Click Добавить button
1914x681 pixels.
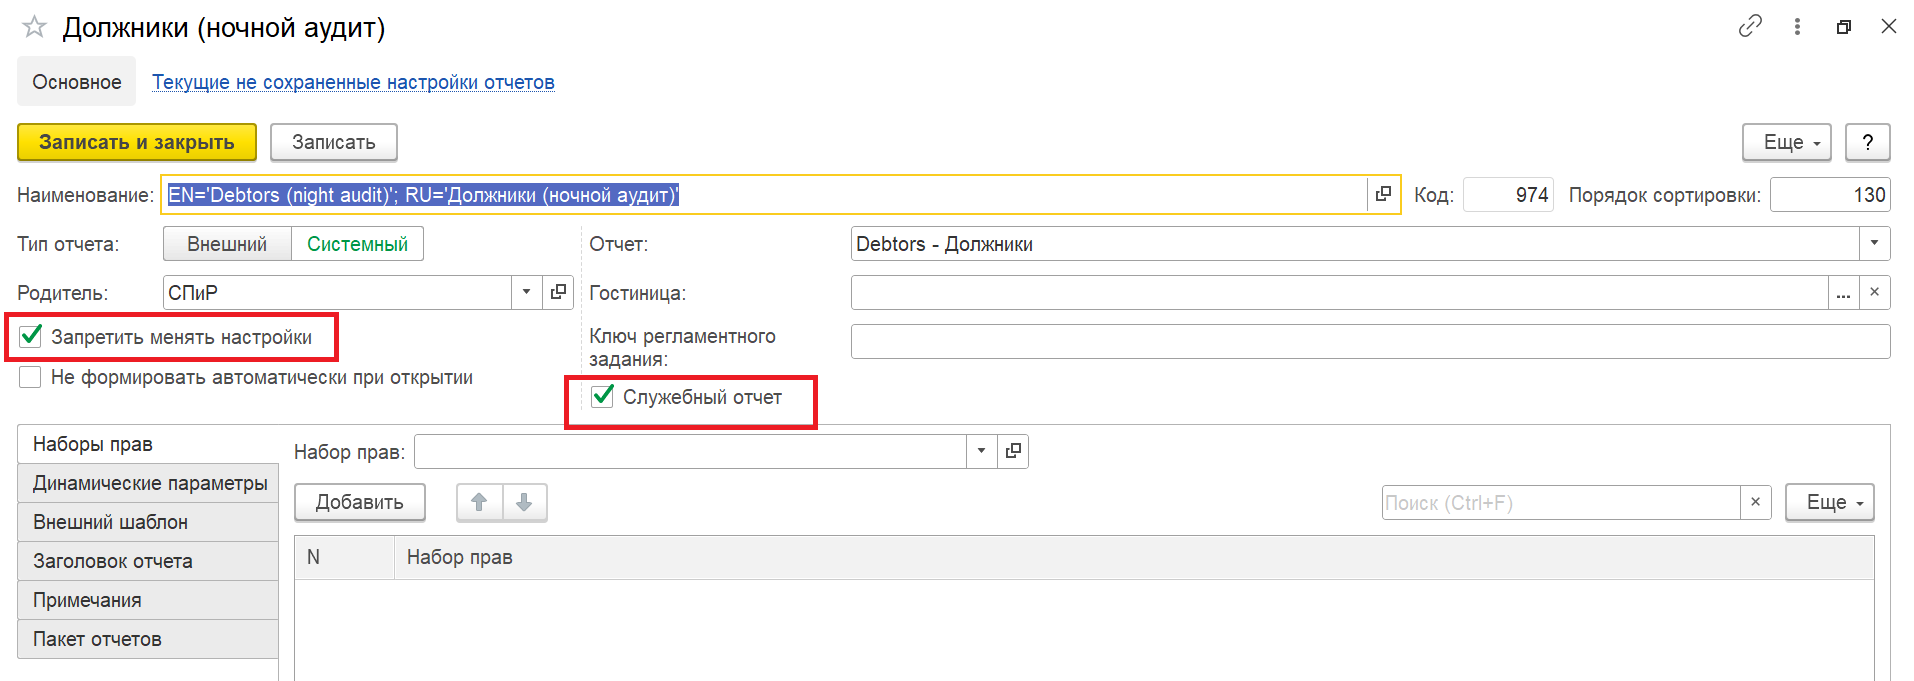pyautogui.click(x=360, y=502)
